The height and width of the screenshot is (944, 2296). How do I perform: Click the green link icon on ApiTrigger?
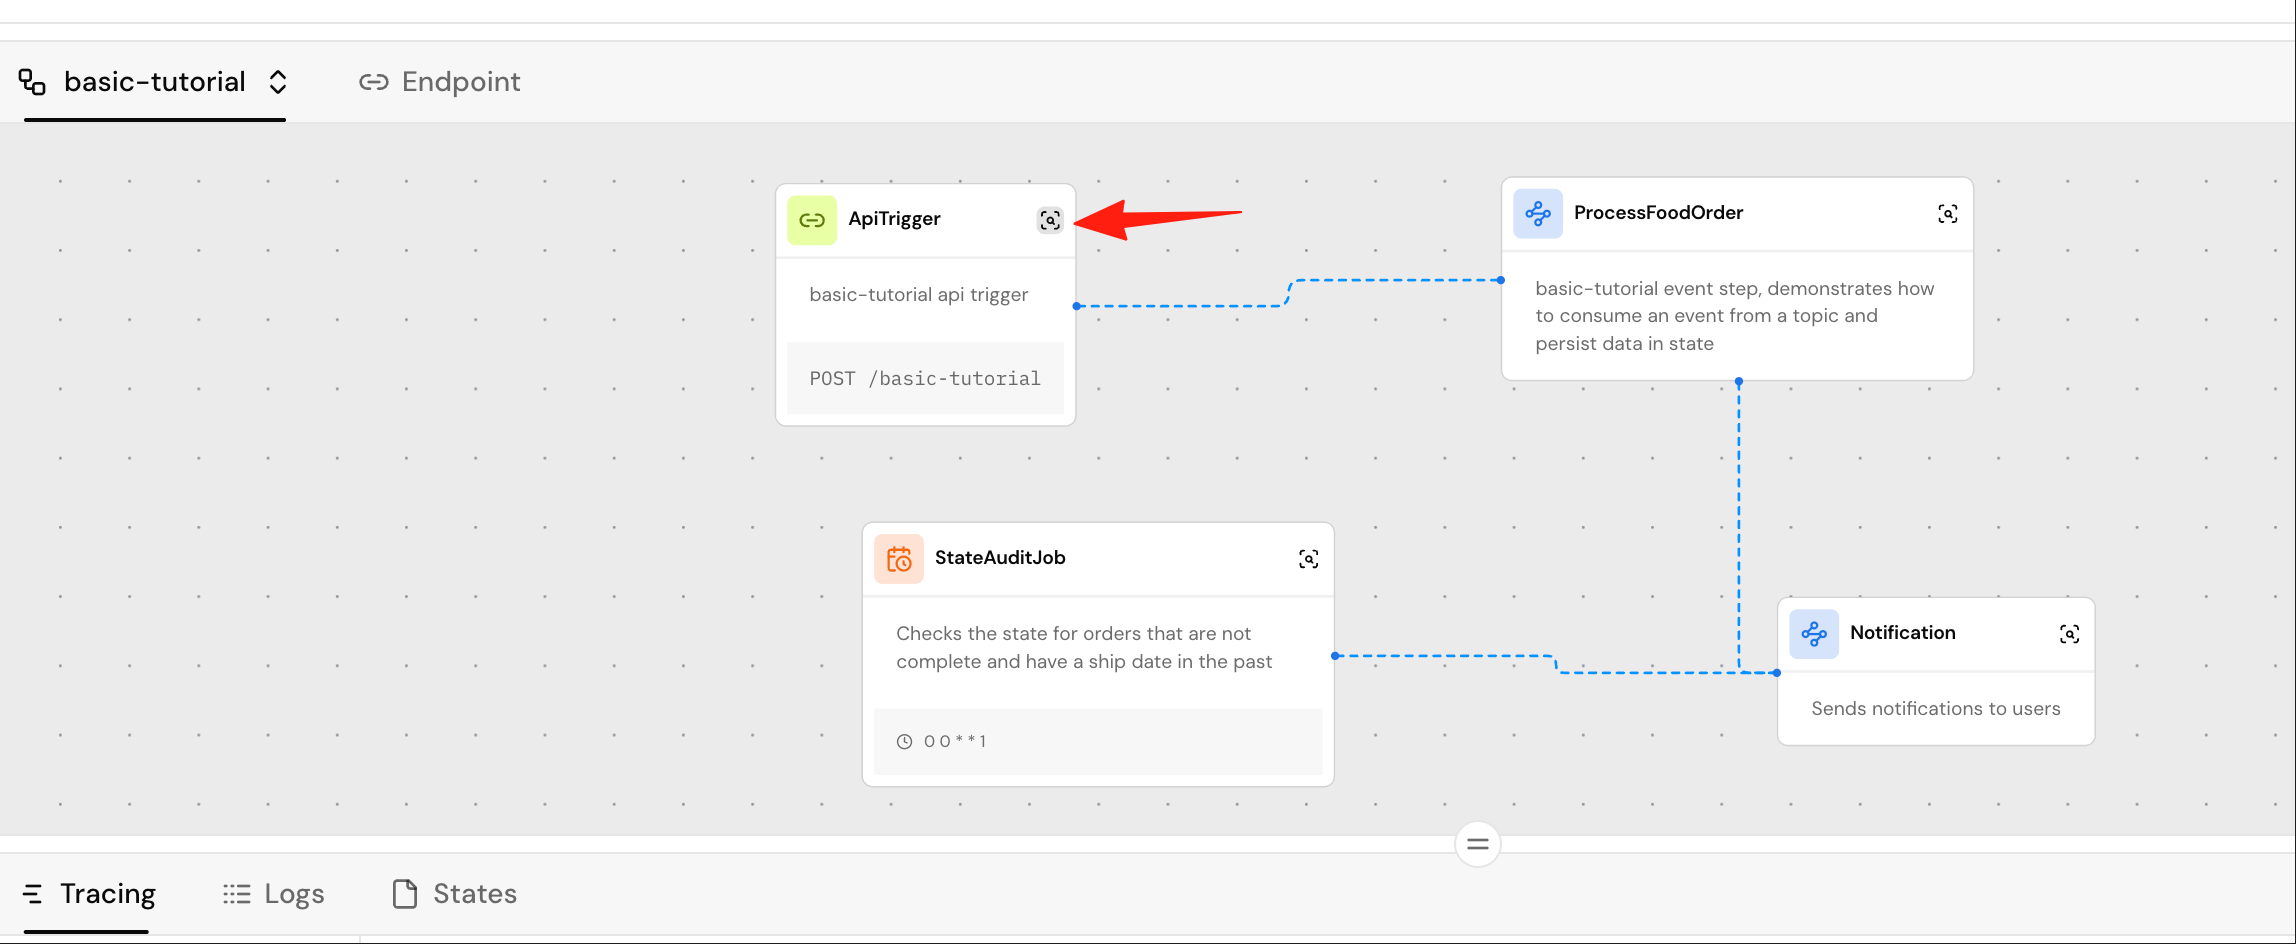click(x=812, y=220)
